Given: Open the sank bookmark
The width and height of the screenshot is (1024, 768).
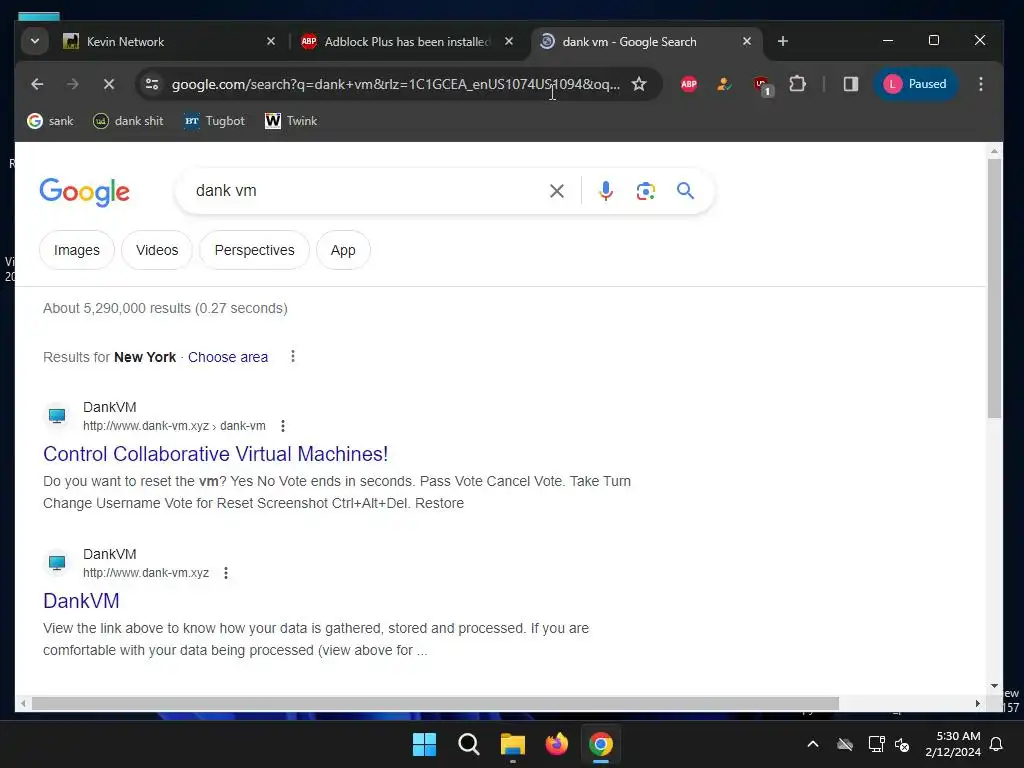Looking at the screenshot, I should (x=50, y=121).
